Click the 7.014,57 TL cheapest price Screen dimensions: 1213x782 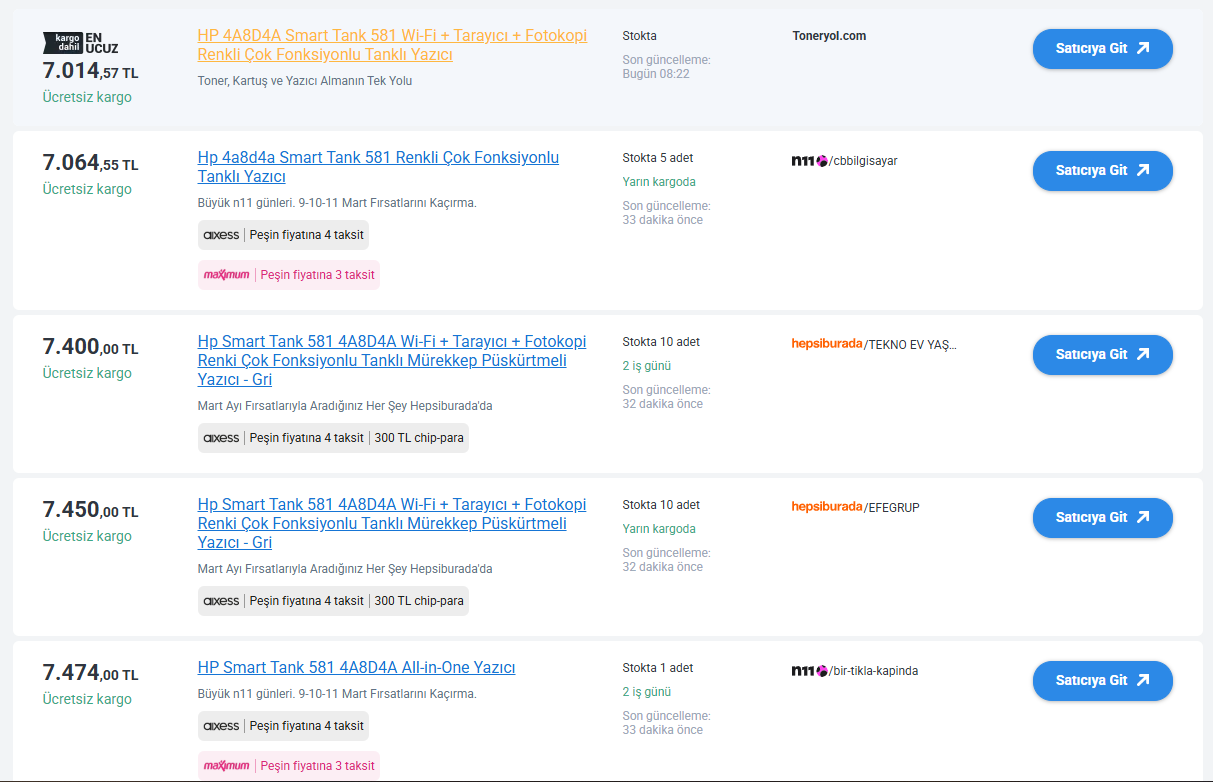pos(90,71)
